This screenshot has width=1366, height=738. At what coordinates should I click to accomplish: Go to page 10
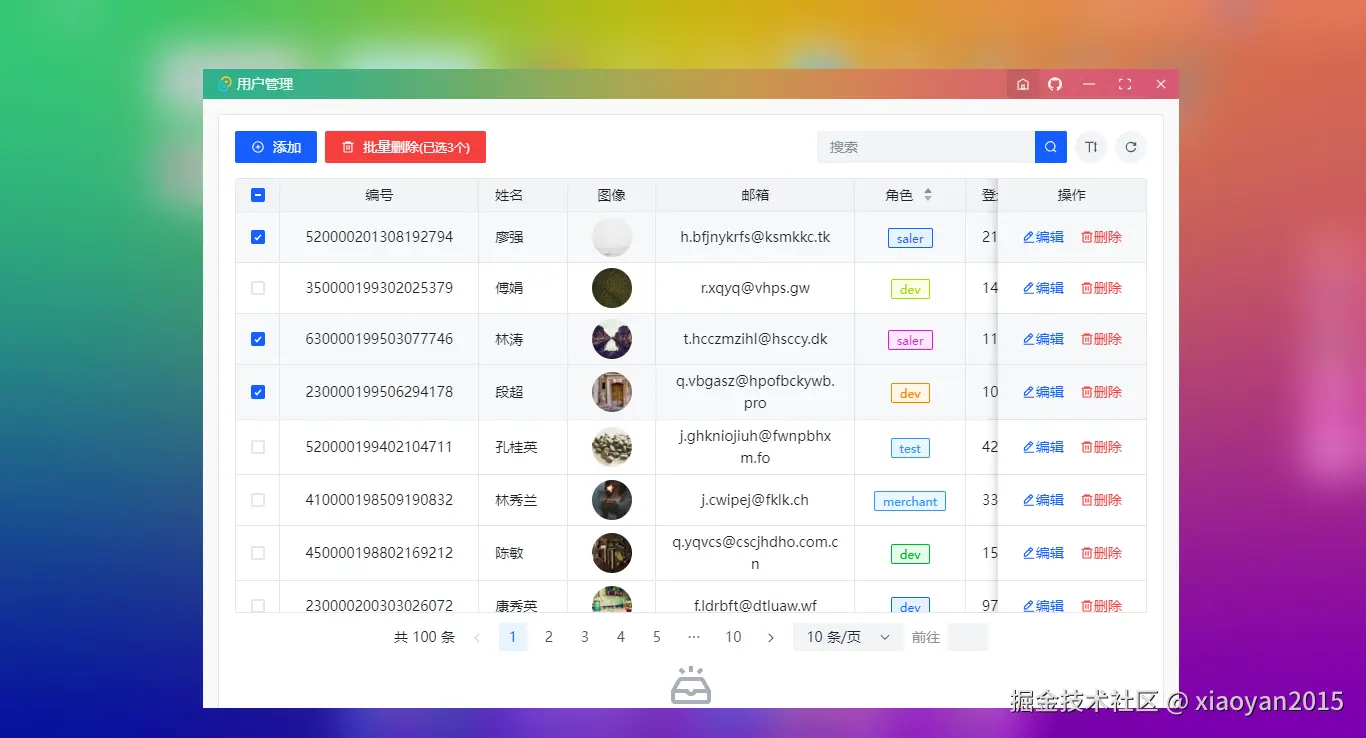(x=733, y=637)
